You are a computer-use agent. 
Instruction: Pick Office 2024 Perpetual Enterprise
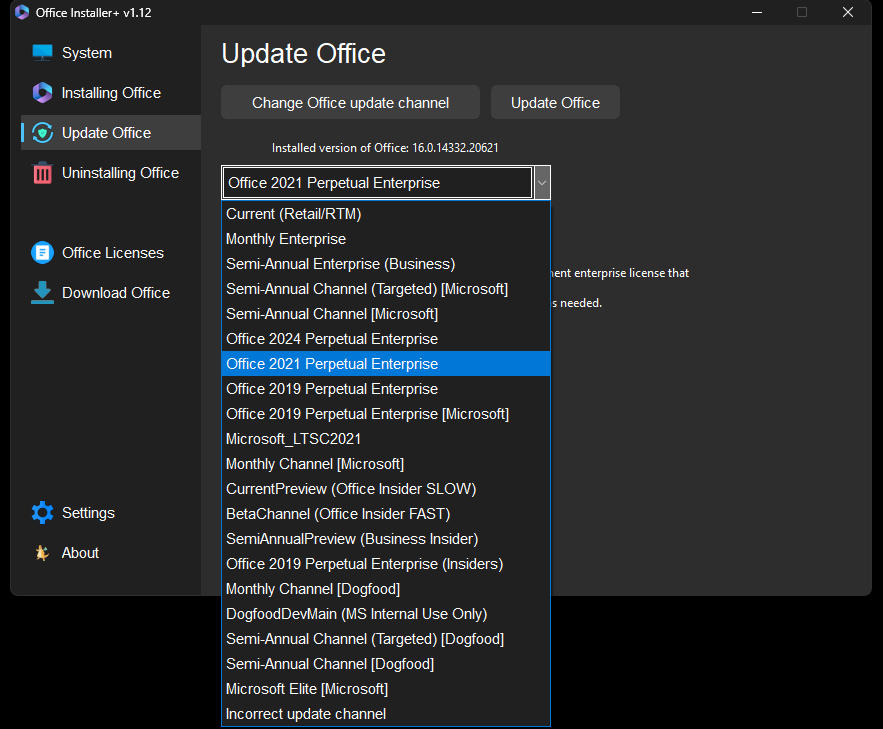386,339
